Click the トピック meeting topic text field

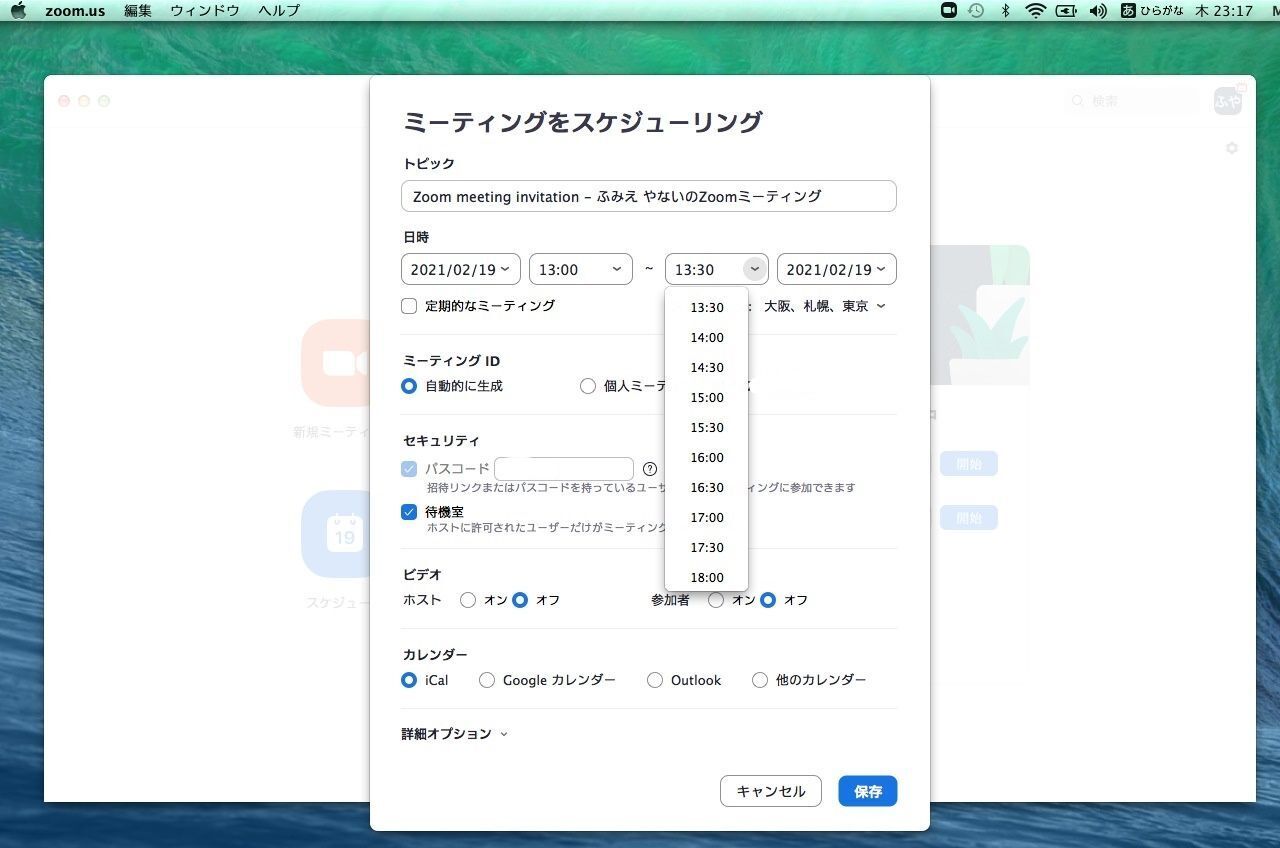(x=649, y=196)
